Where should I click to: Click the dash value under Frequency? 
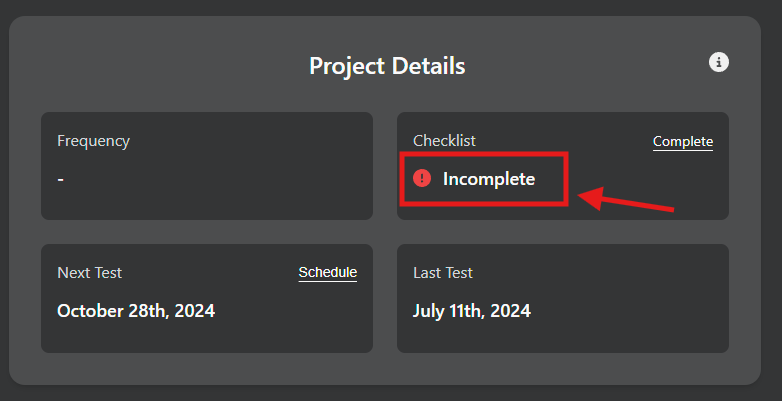[x=61, y=179]
